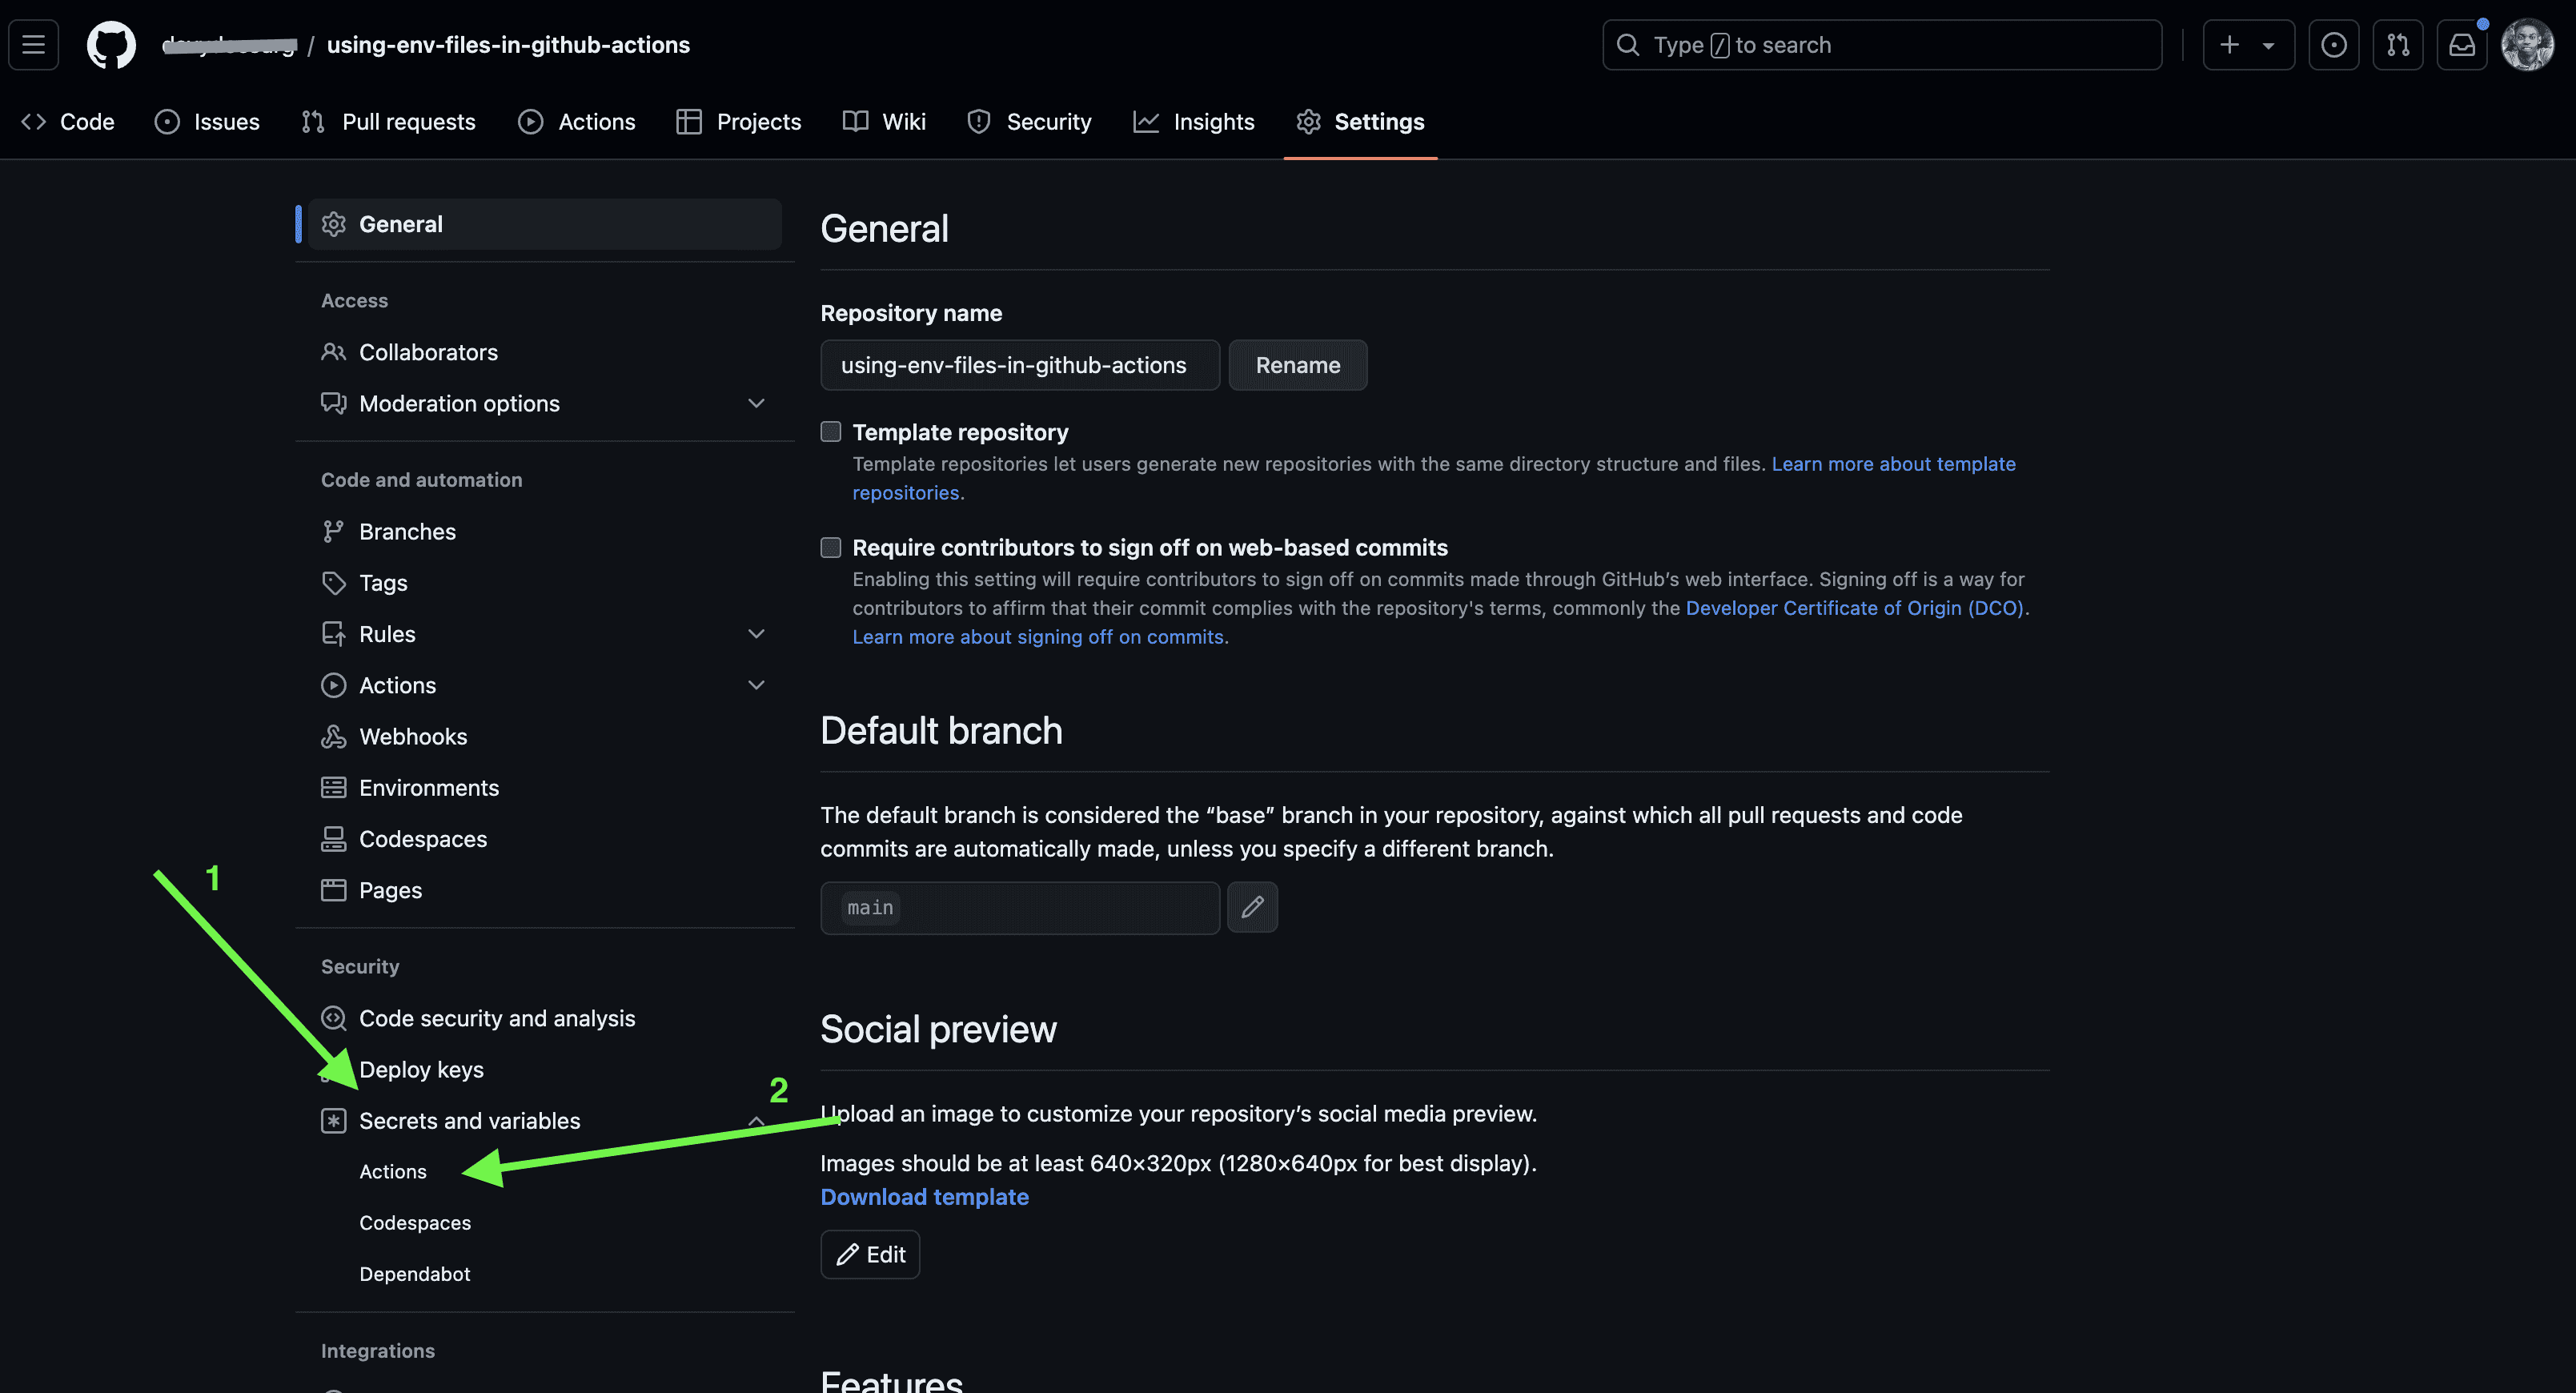Screen dimensions: 2576x1393
Task: Click the sidebar Actions play icon
Action: [x=333, y=685]
